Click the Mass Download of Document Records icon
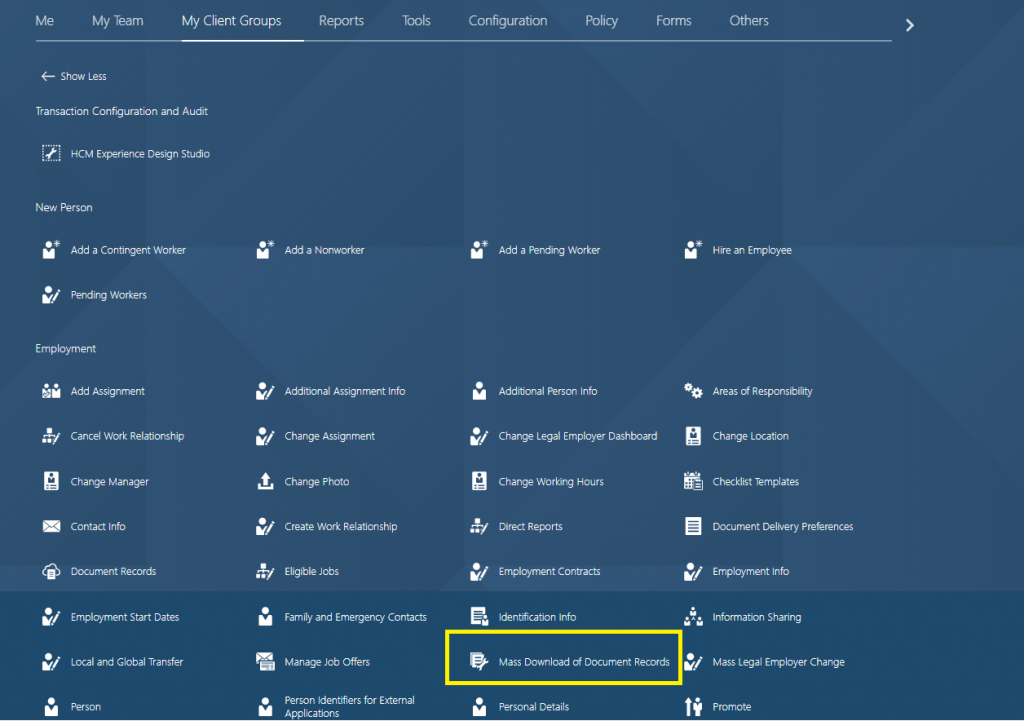This screenshot has height=721, width=1024. (x=479, y=662)
